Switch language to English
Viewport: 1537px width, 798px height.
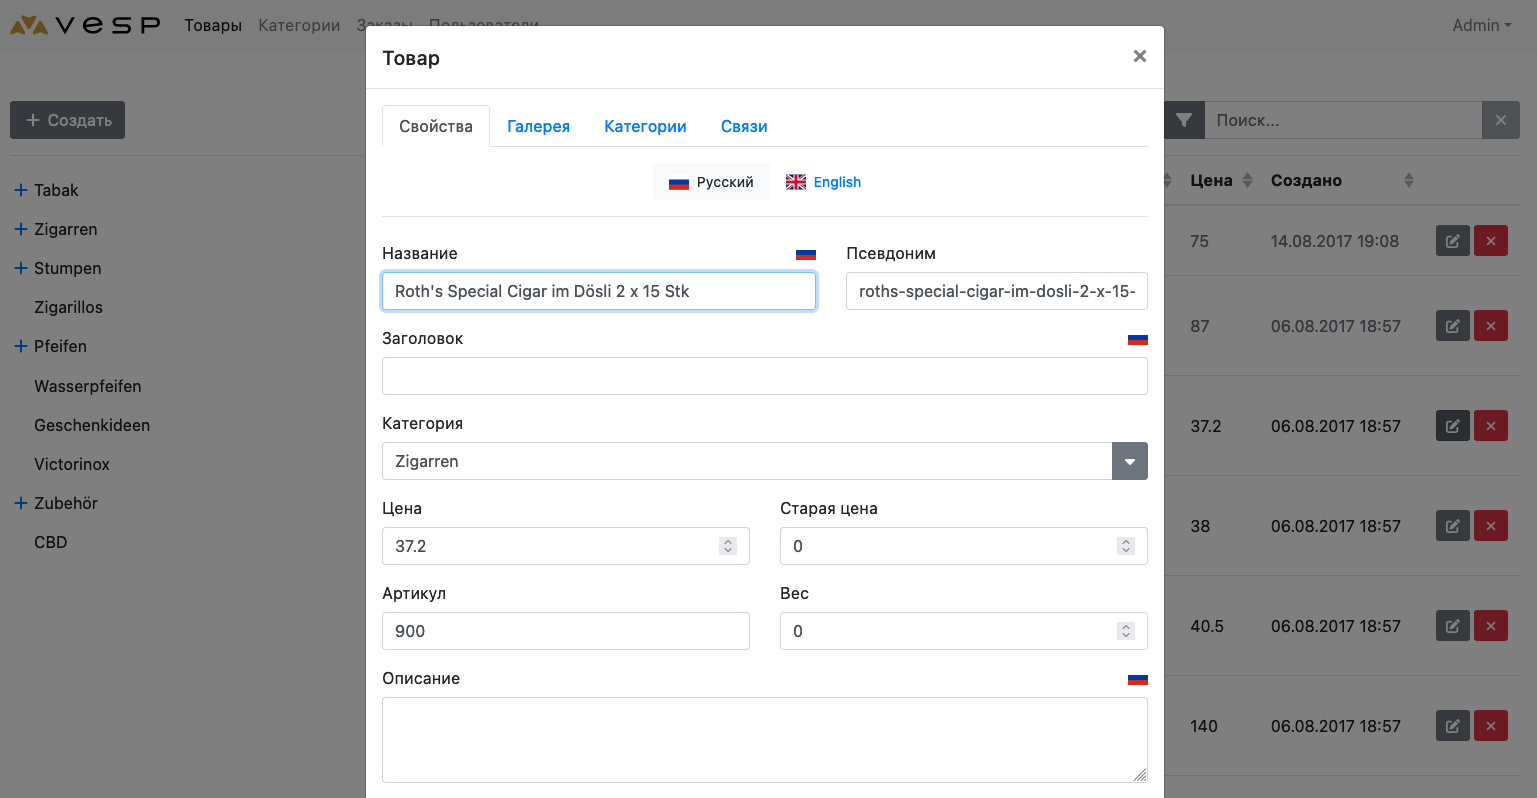(x=823, y=182)
